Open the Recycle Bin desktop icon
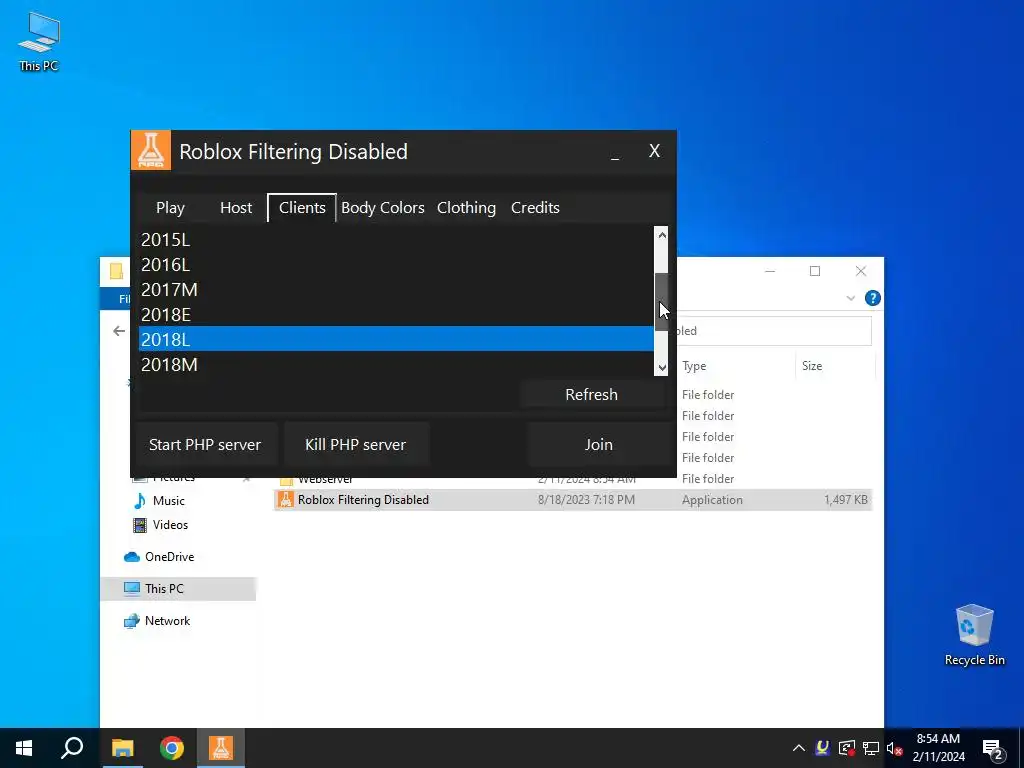 (974, 635)
